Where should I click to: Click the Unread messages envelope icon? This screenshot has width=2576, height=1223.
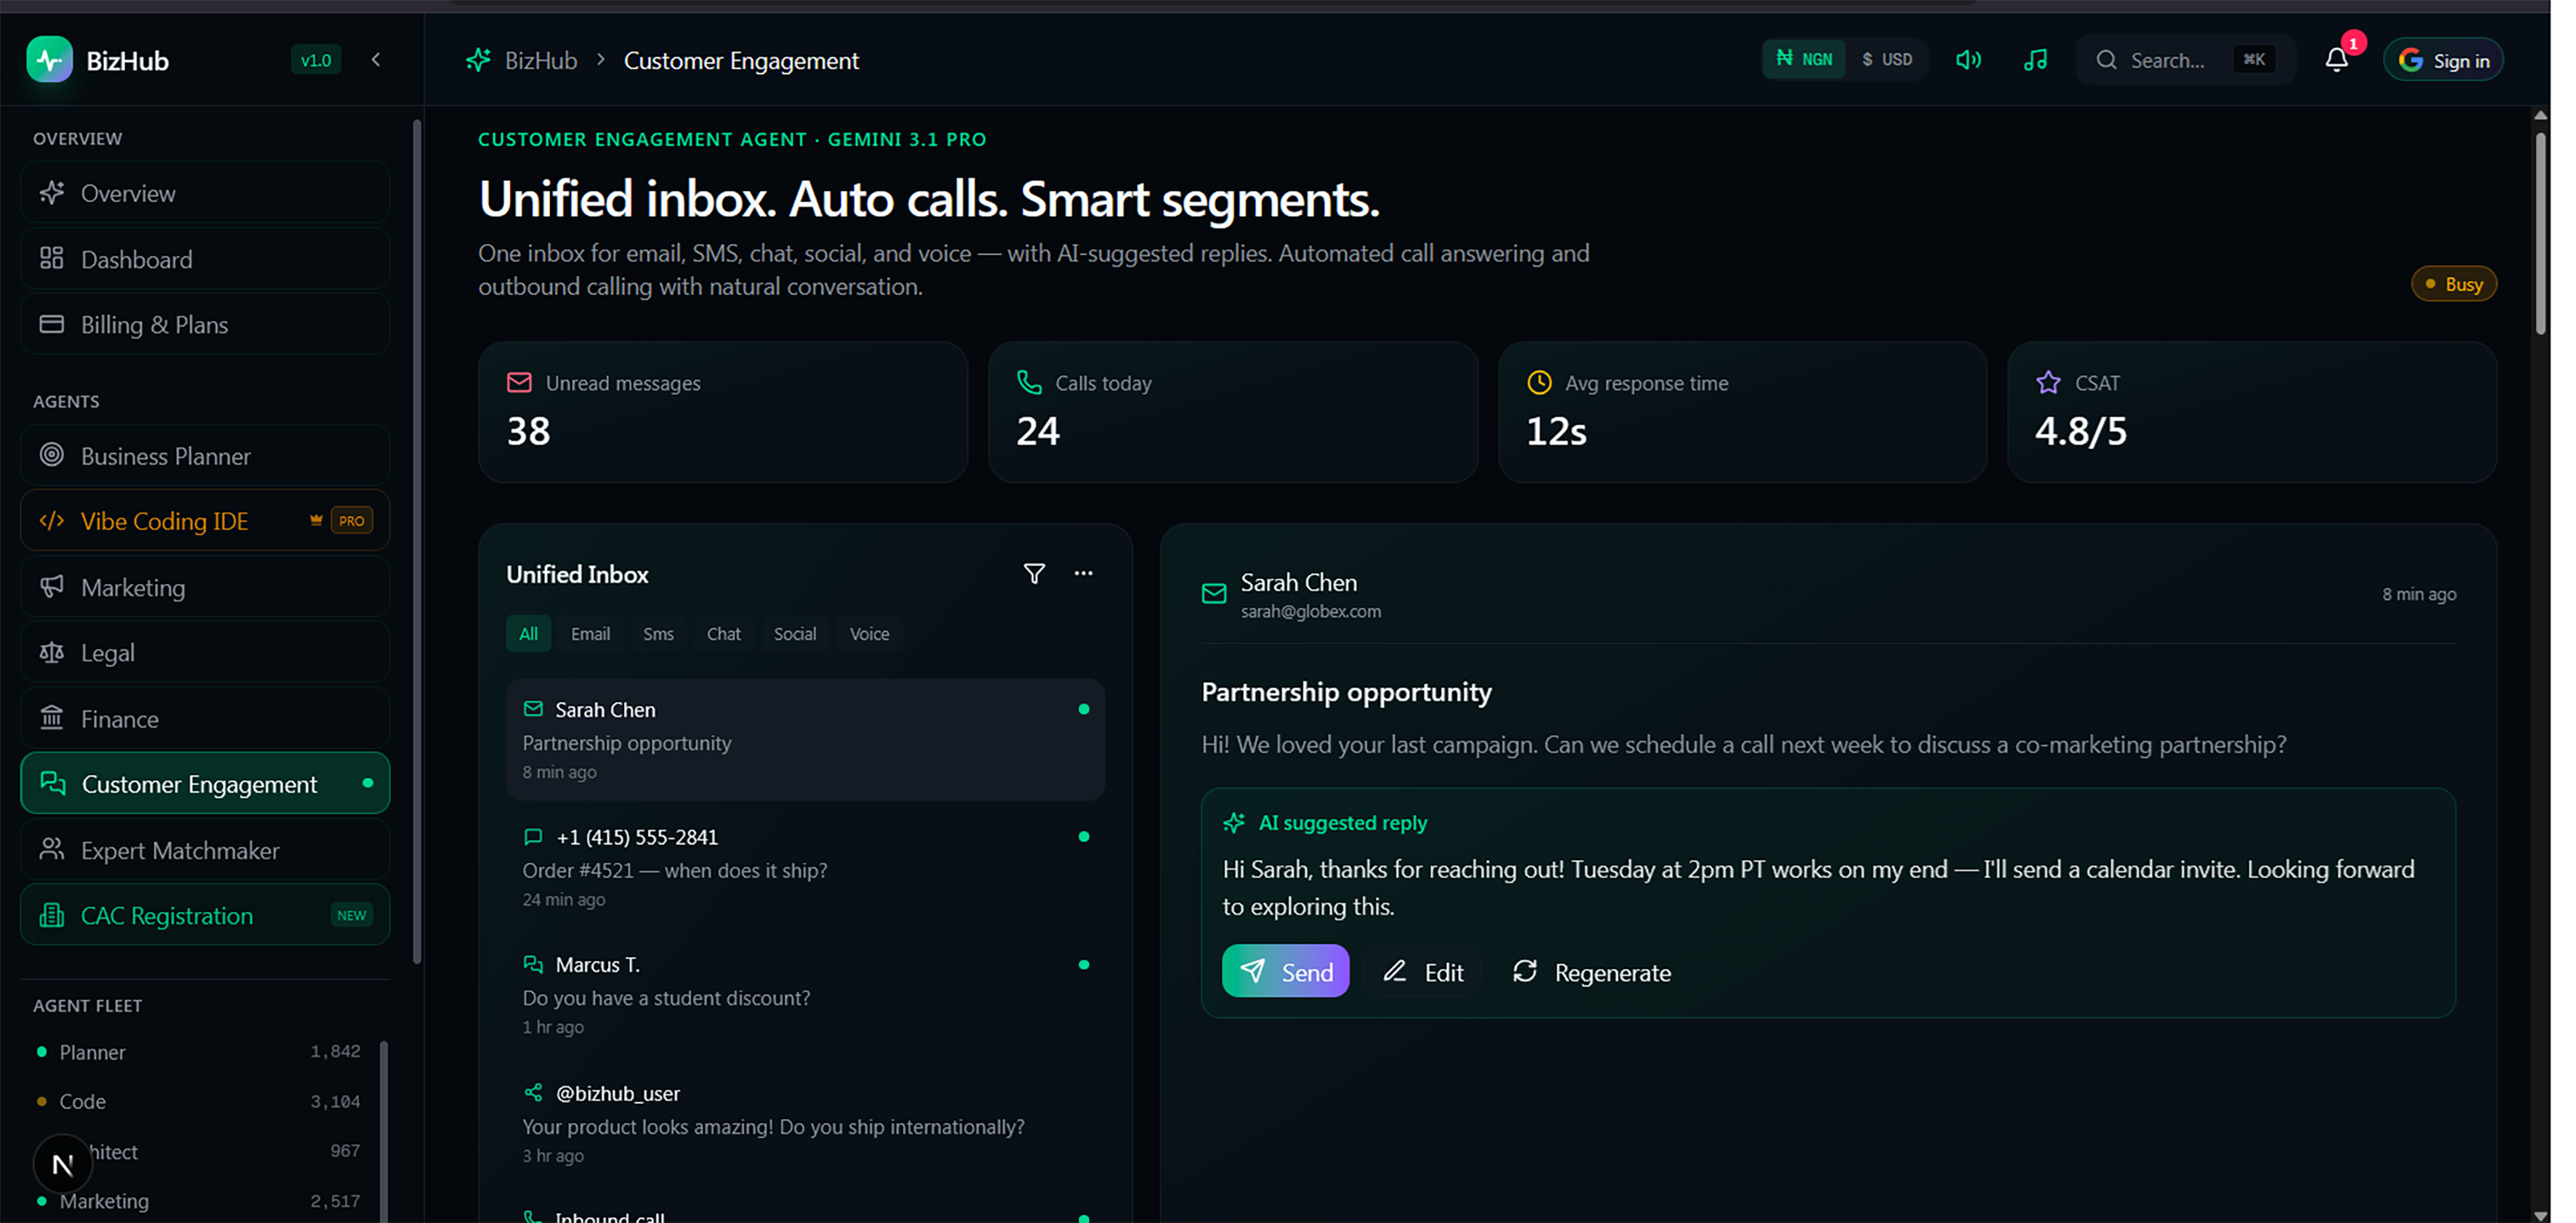[x=519, y=383]
